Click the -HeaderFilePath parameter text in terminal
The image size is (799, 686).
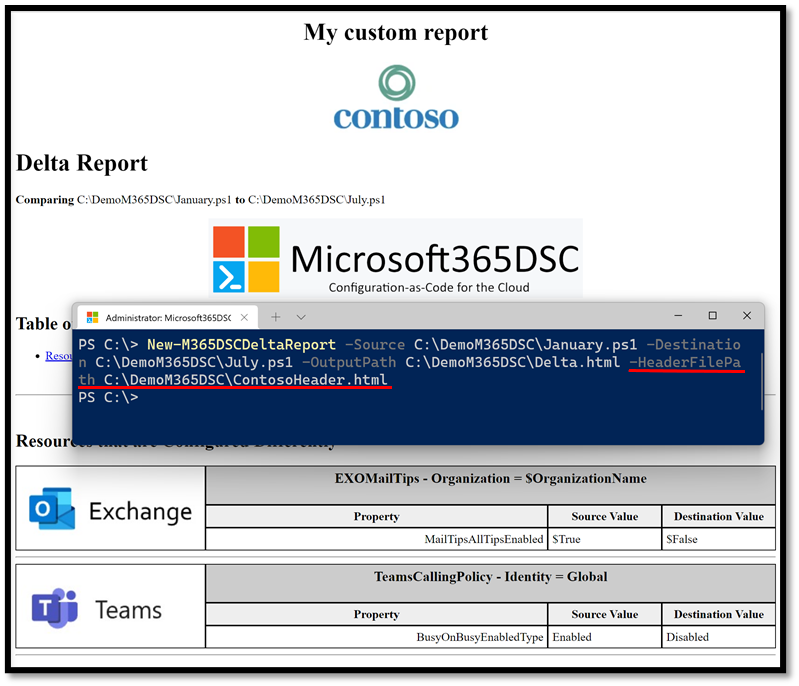684,362
